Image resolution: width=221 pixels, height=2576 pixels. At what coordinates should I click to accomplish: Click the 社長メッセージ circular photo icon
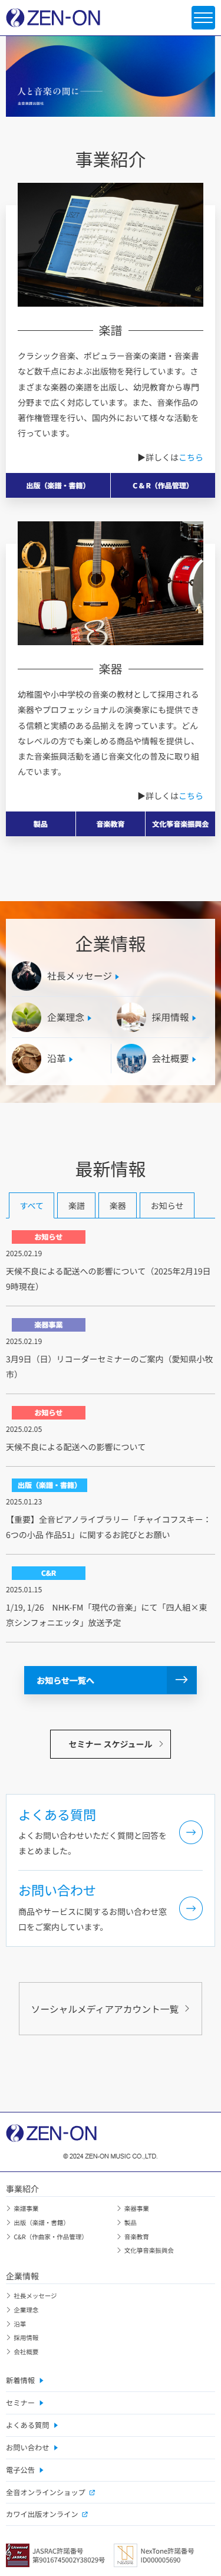(26, 975)
